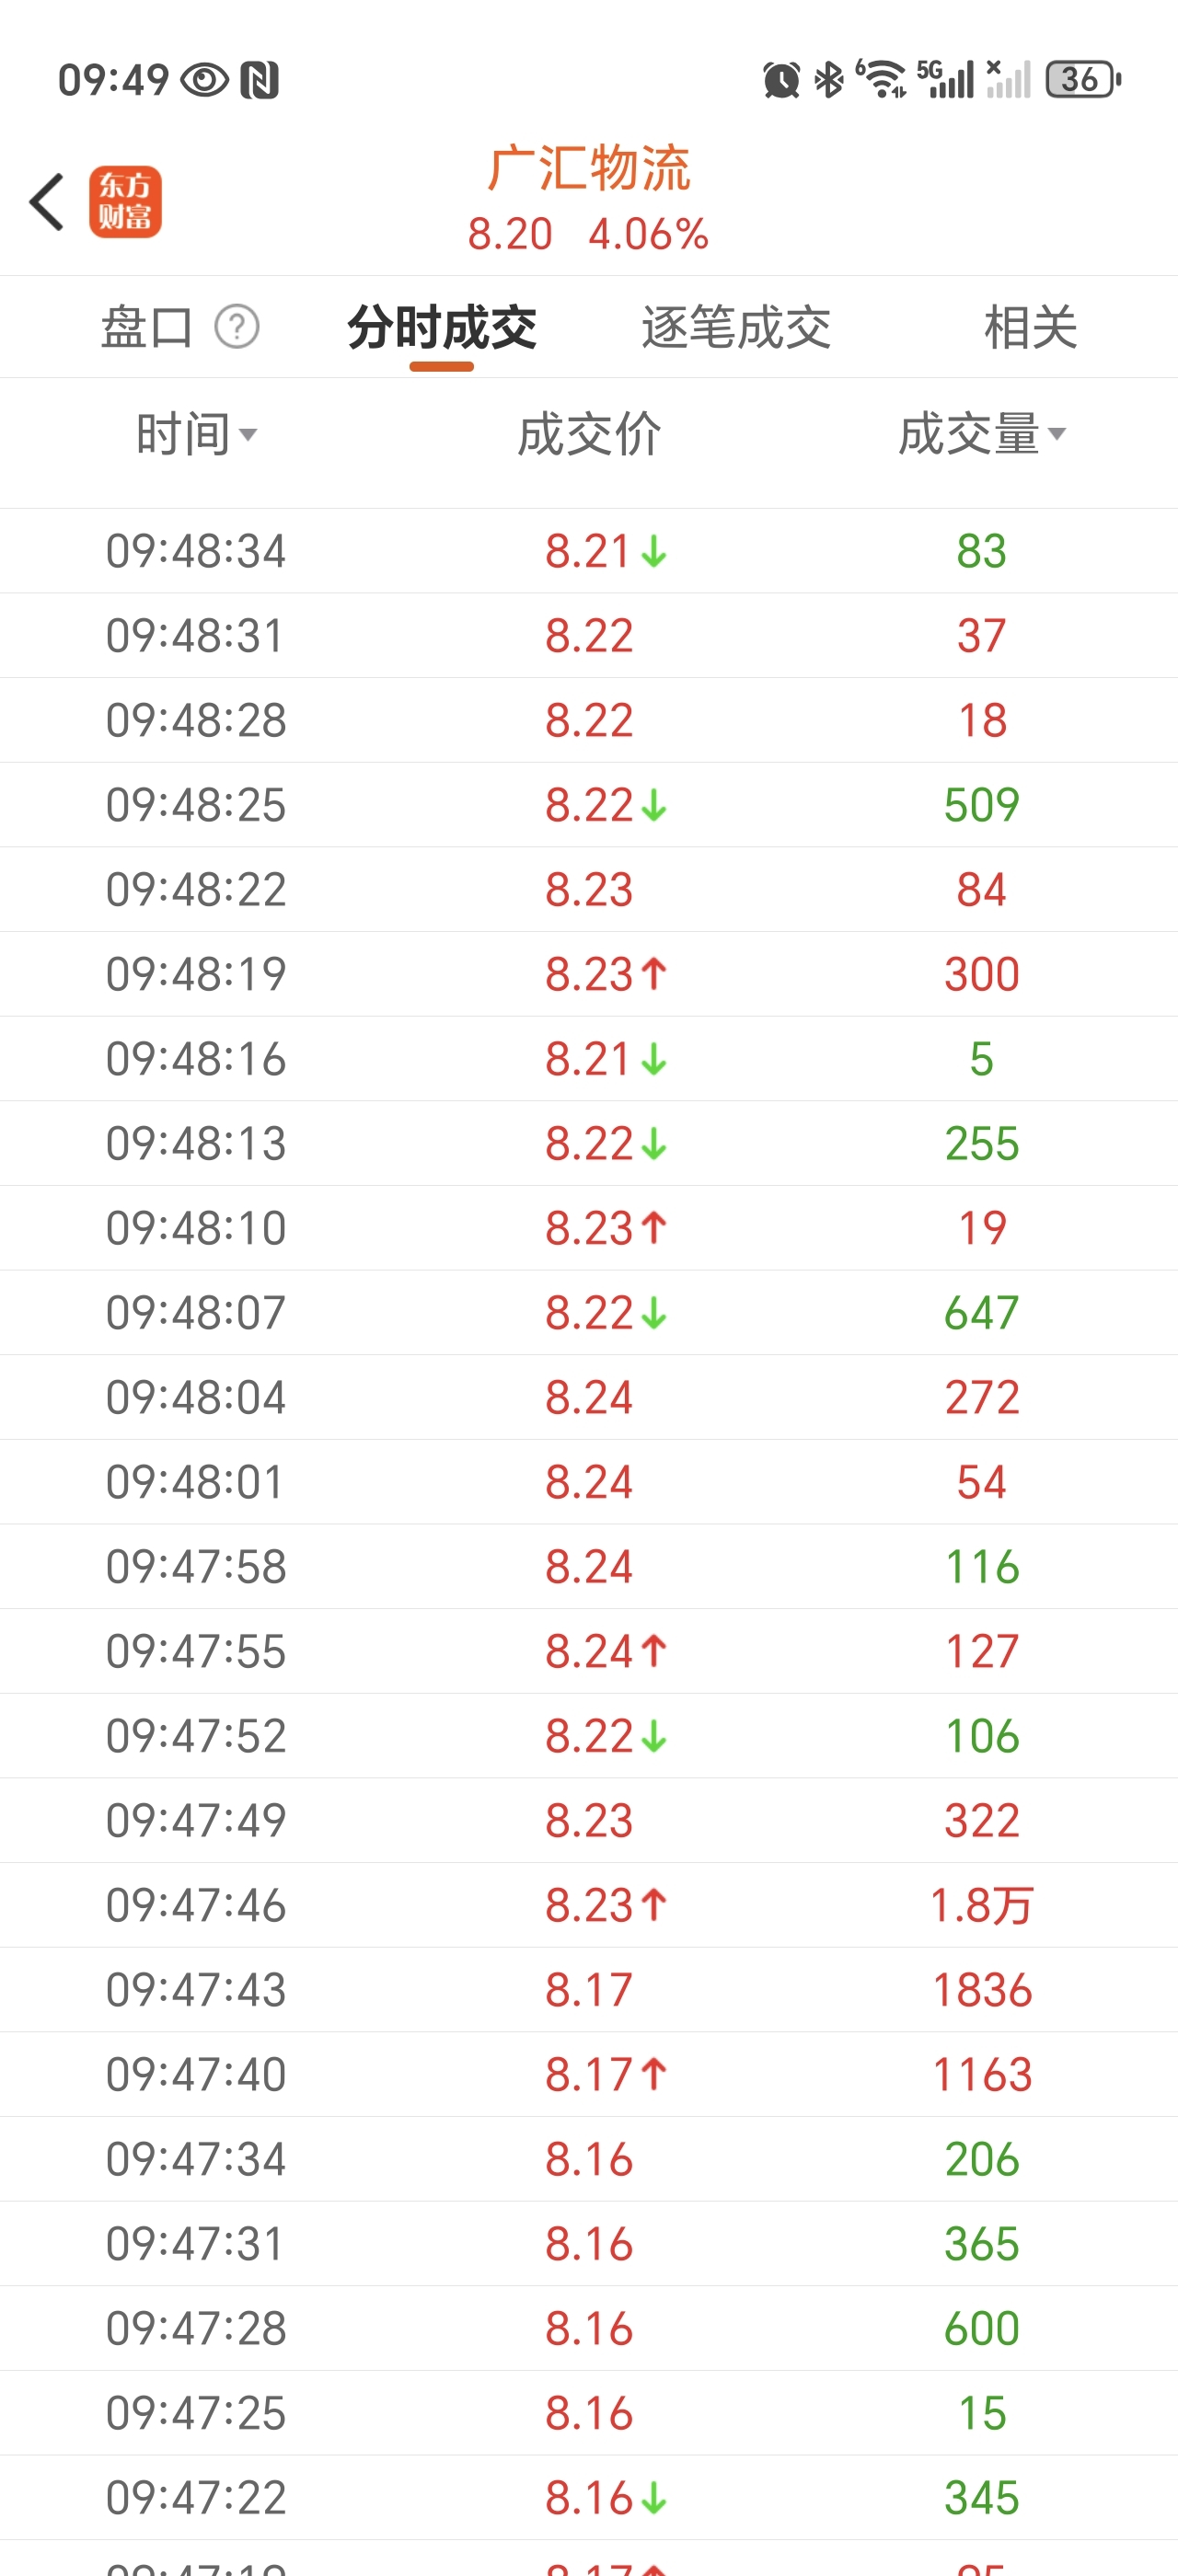1178x2576 pixels.
Task: Tap the Wi-Fi signal status icon
Action: click(x=882, y=80)
